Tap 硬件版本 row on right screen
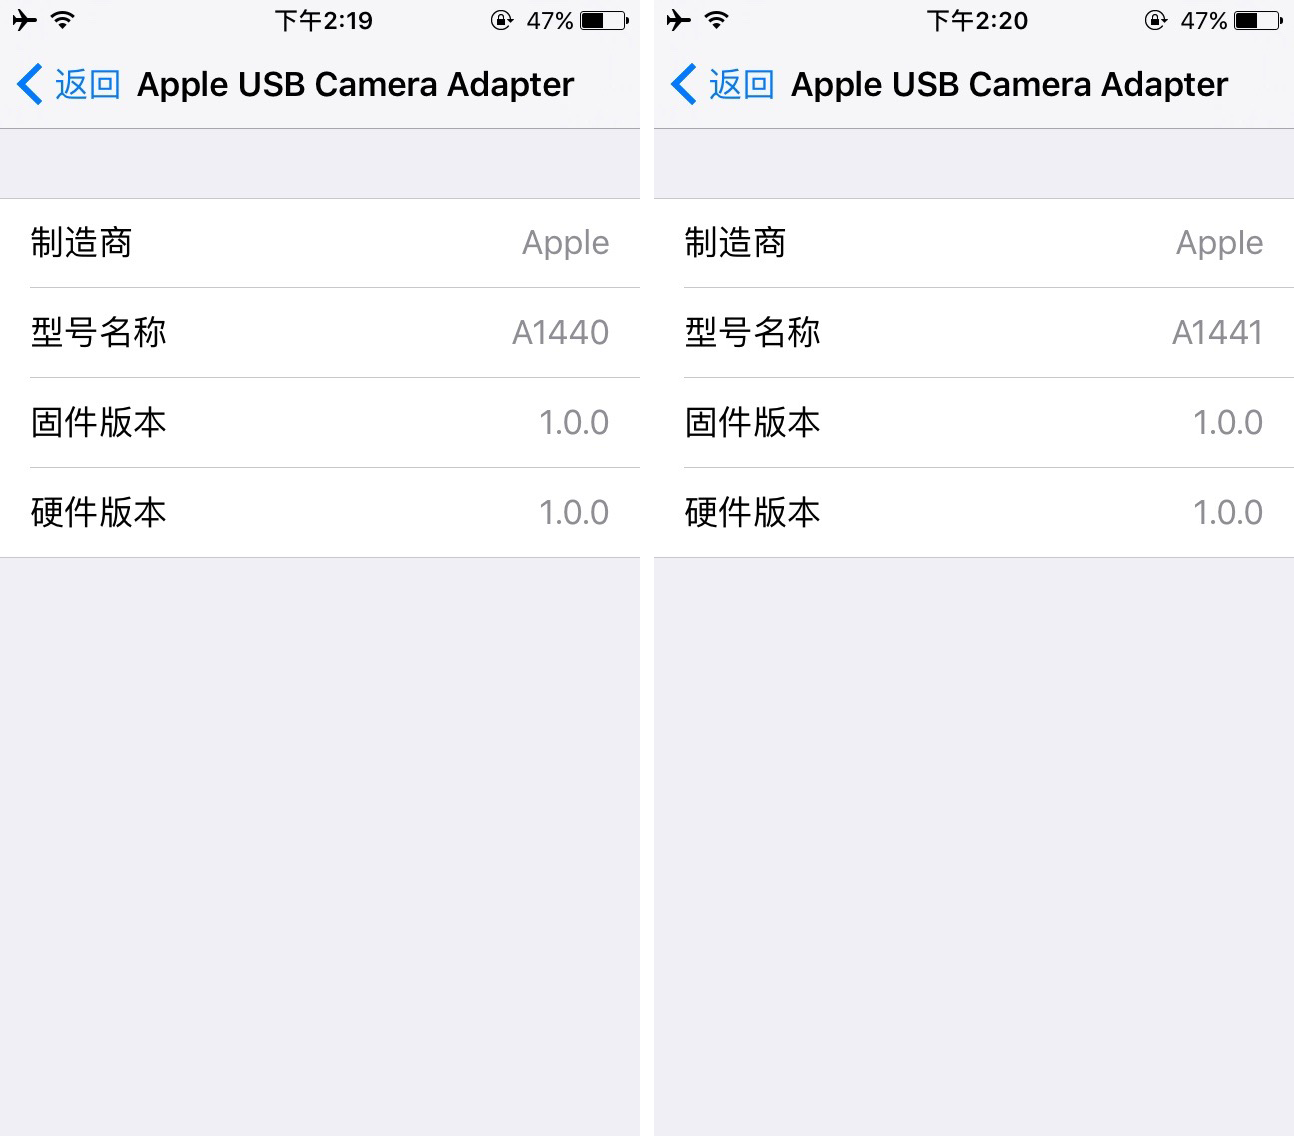1294x1136 pixels. click(x=974, y=513)
